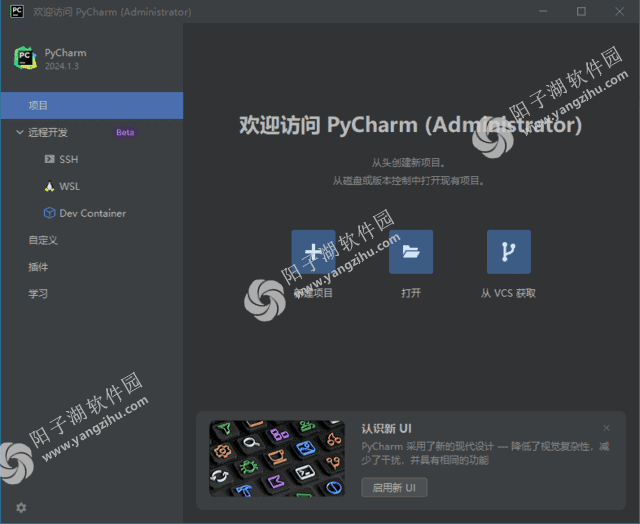The height and width of the screenshot is (524, 640).
Task: Click the 新建项目 label
Action: point(313,293)
